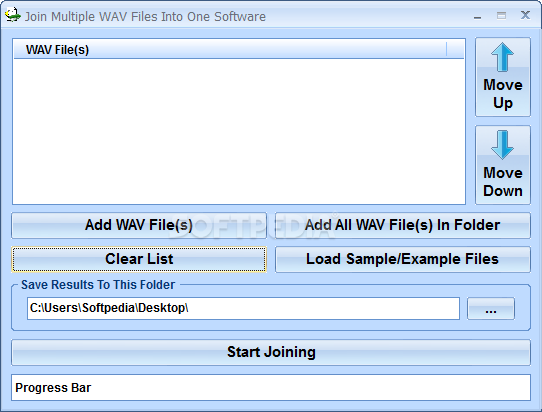Open folder browse dialog with ... button
This screenshot has width=542, height=412.
[491, 308]
